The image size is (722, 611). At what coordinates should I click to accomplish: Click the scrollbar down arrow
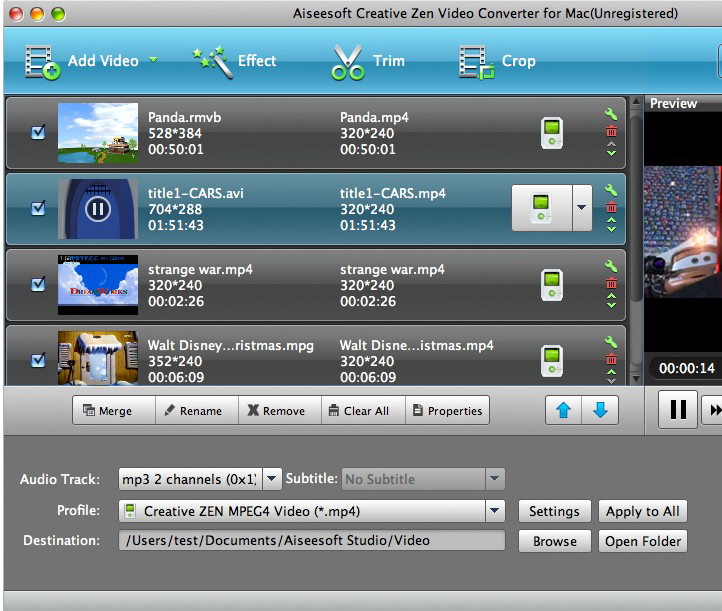[x=636, y=379]
